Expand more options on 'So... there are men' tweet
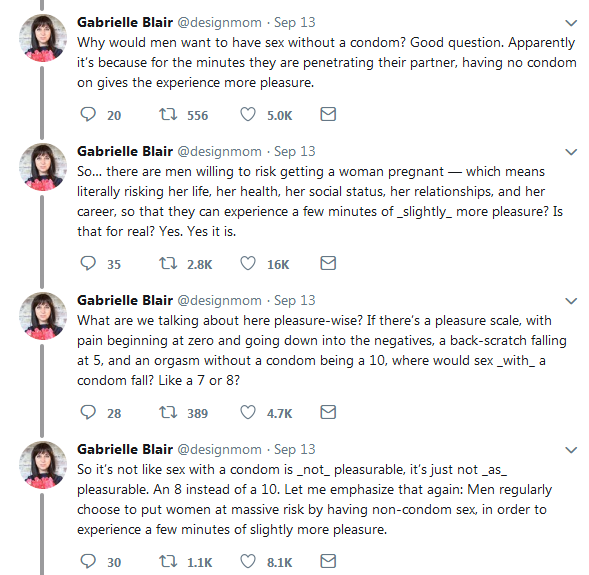The image size is (589, 575). pos(571,152)
